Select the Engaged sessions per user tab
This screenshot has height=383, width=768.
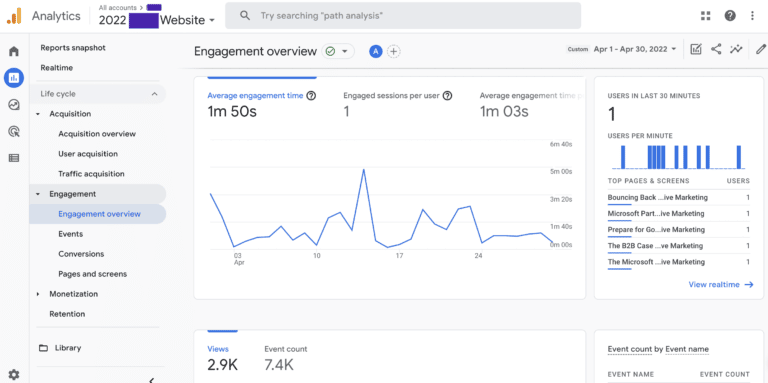[x=398, y=105]
